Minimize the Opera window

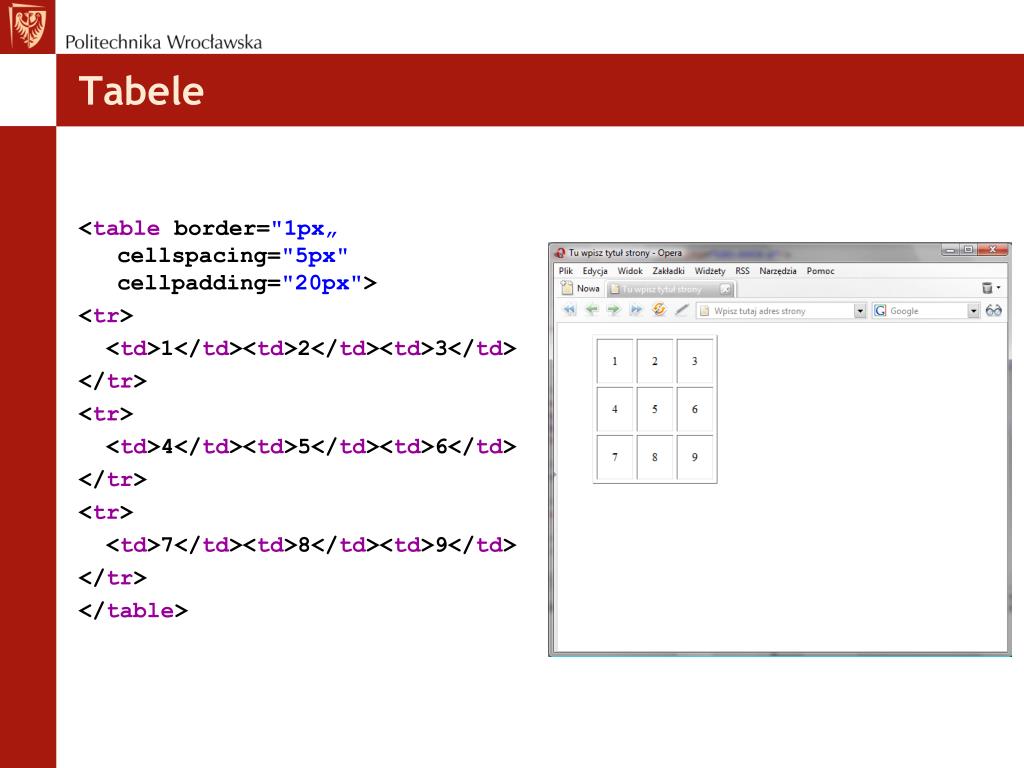point(950,249)
